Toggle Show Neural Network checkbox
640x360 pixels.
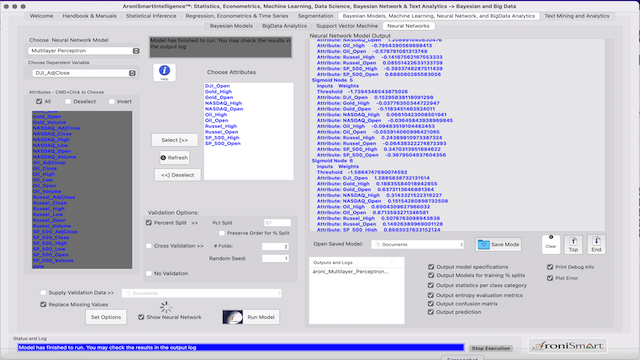(141, 317)
